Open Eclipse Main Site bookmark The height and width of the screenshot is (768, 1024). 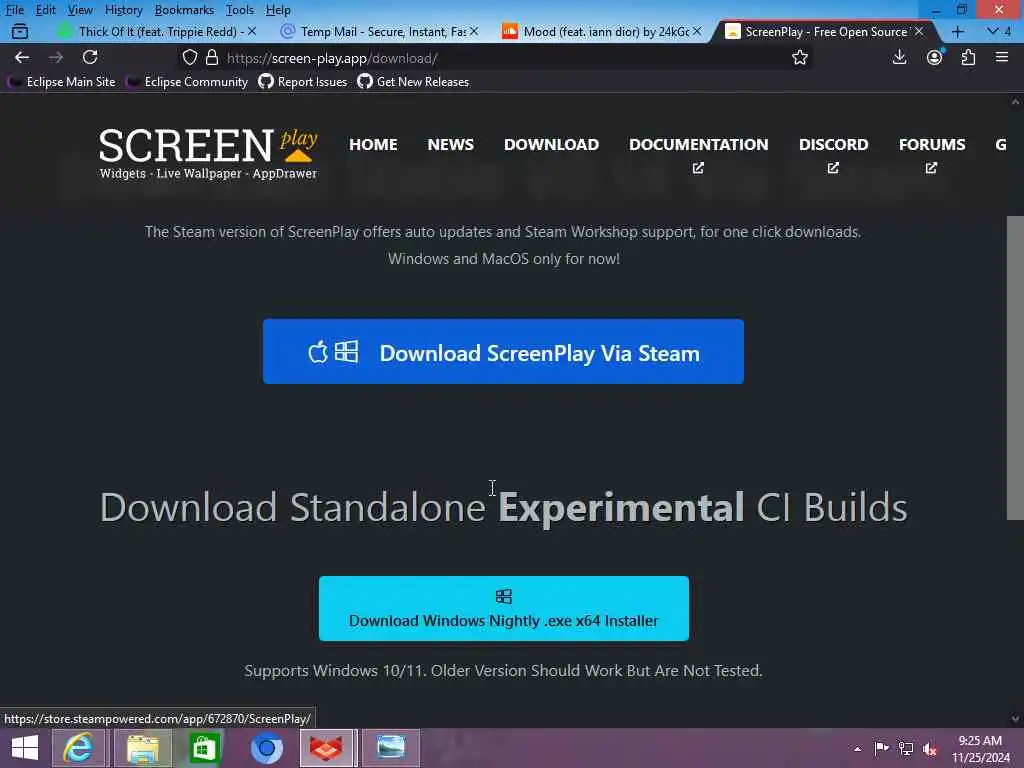61,82
